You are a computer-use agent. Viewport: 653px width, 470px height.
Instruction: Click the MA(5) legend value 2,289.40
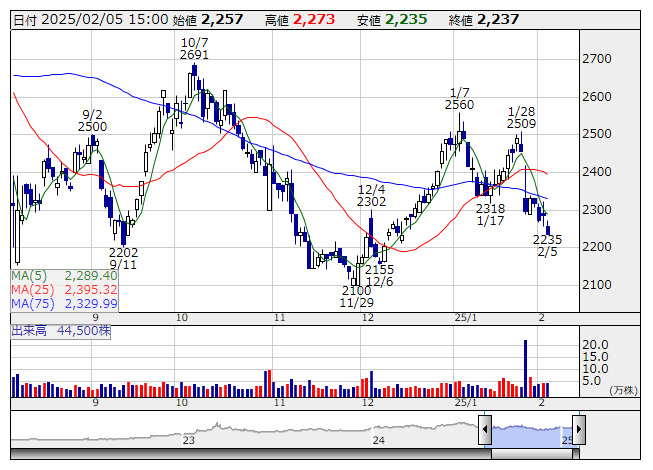point(91,276)
